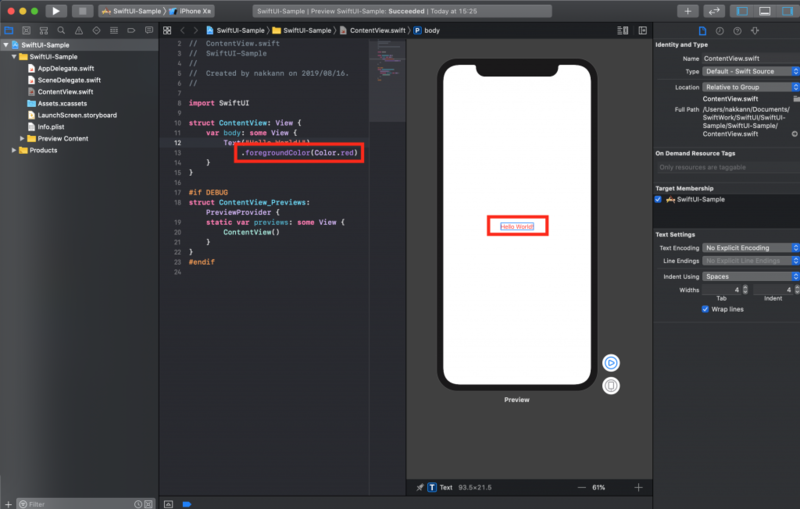This screenshot has width=800, height=509.
Task: Run the project with the Play button
Action: pos(56,11)
